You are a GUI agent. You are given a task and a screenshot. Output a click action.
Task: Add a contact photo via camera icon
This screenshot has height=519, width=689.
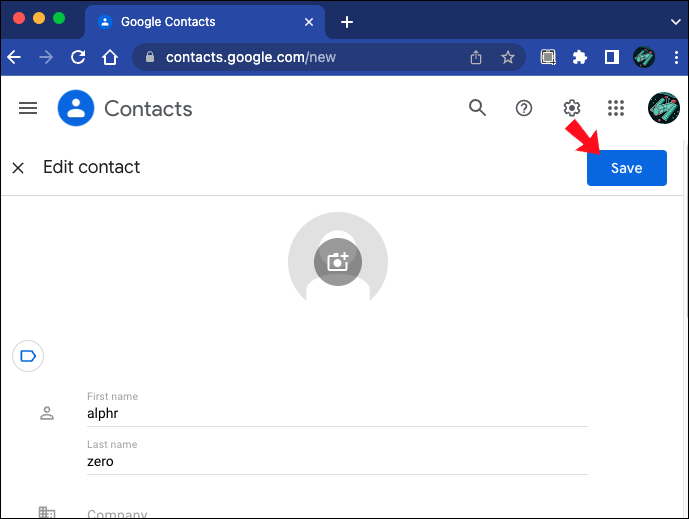pos(338,262)
